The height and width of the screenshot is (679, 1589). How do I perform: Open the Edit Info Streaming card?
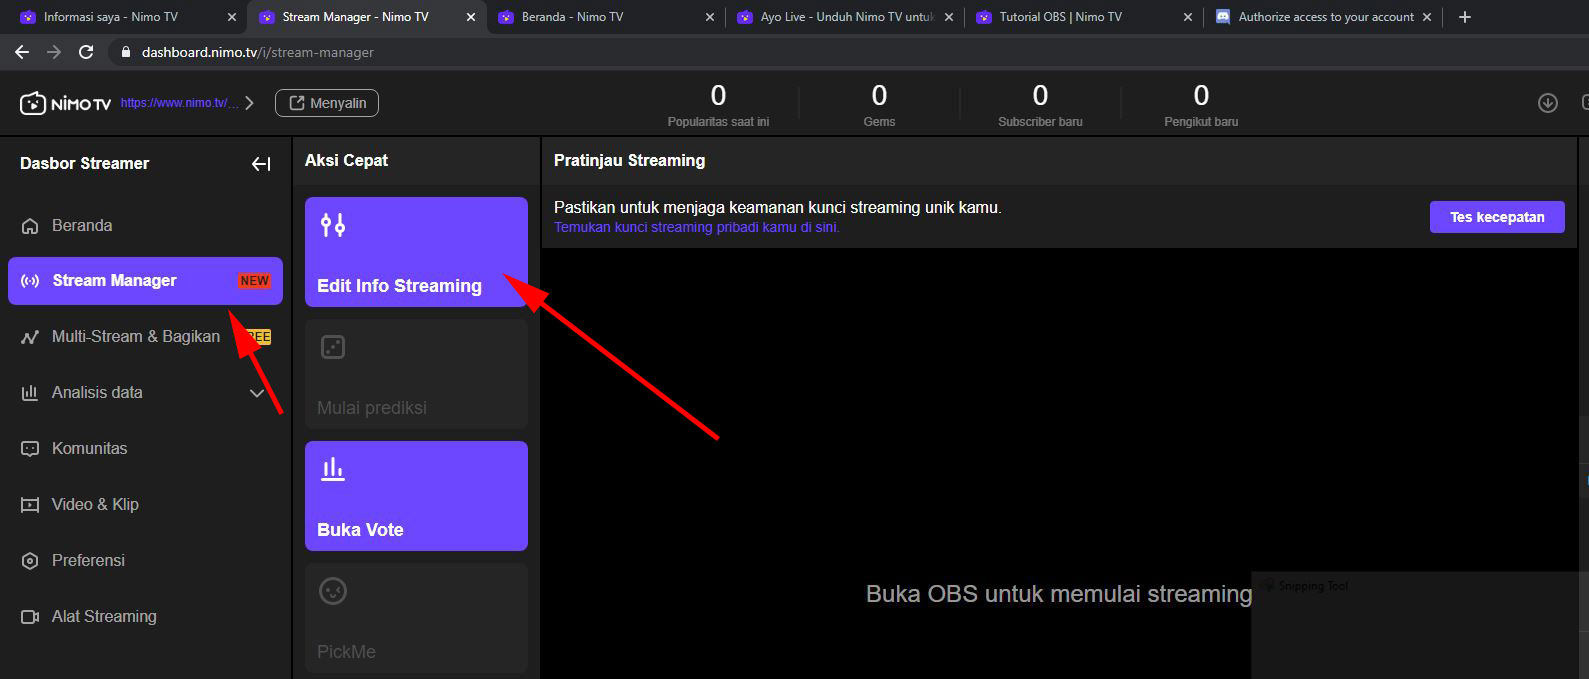[x=416, y=252]
